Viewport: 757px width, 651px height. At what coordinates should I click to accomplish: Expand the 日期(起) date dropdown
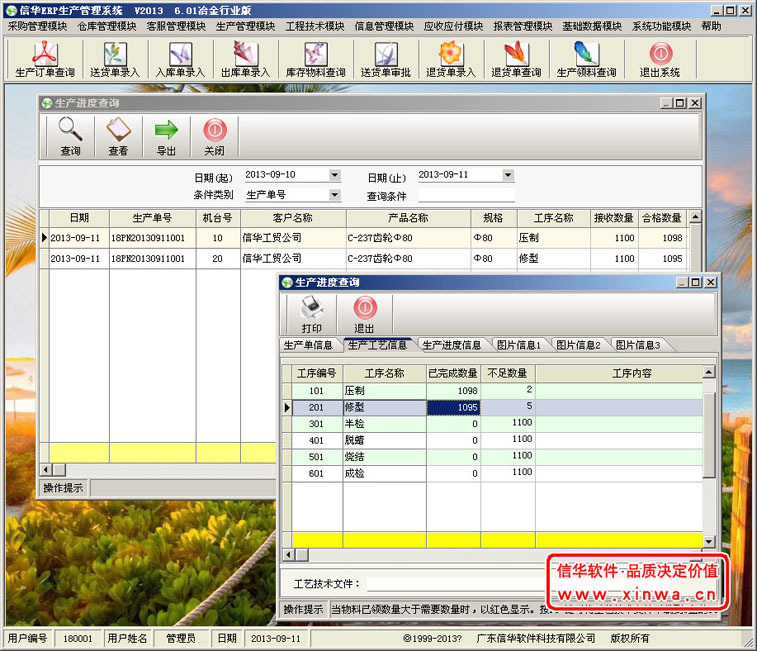pyautogui.click(x=335, y=176)
